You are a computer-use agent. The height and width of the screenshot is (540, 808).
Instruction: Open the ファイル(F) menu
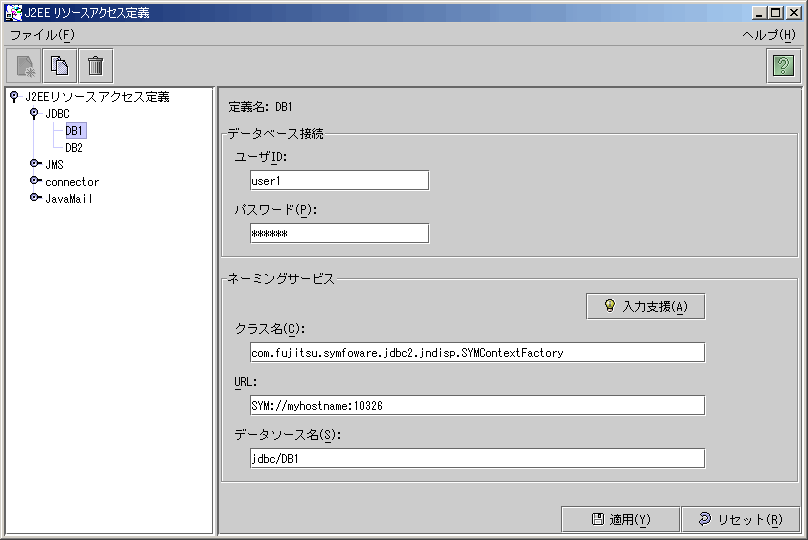[42, 35]
